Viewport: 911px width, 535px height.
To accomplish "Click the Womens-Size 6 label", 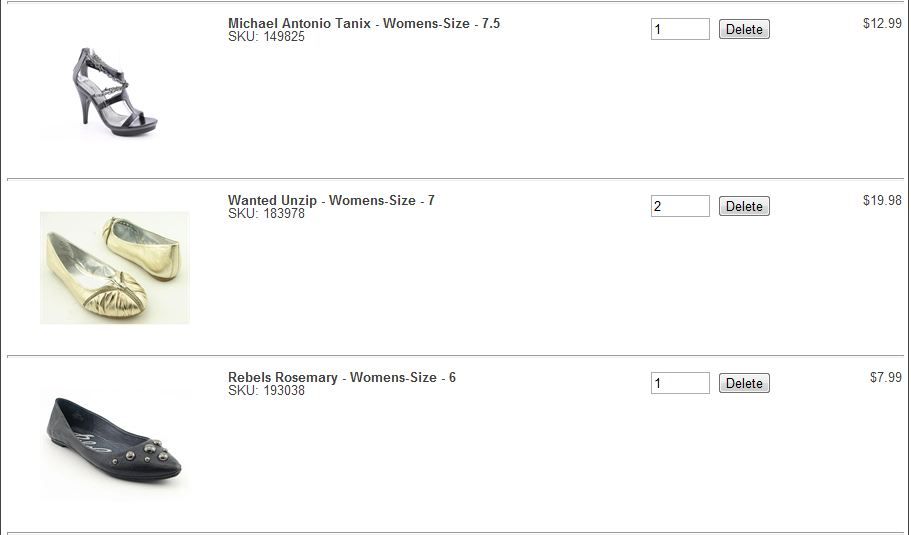I will click(x=402, y=377).
